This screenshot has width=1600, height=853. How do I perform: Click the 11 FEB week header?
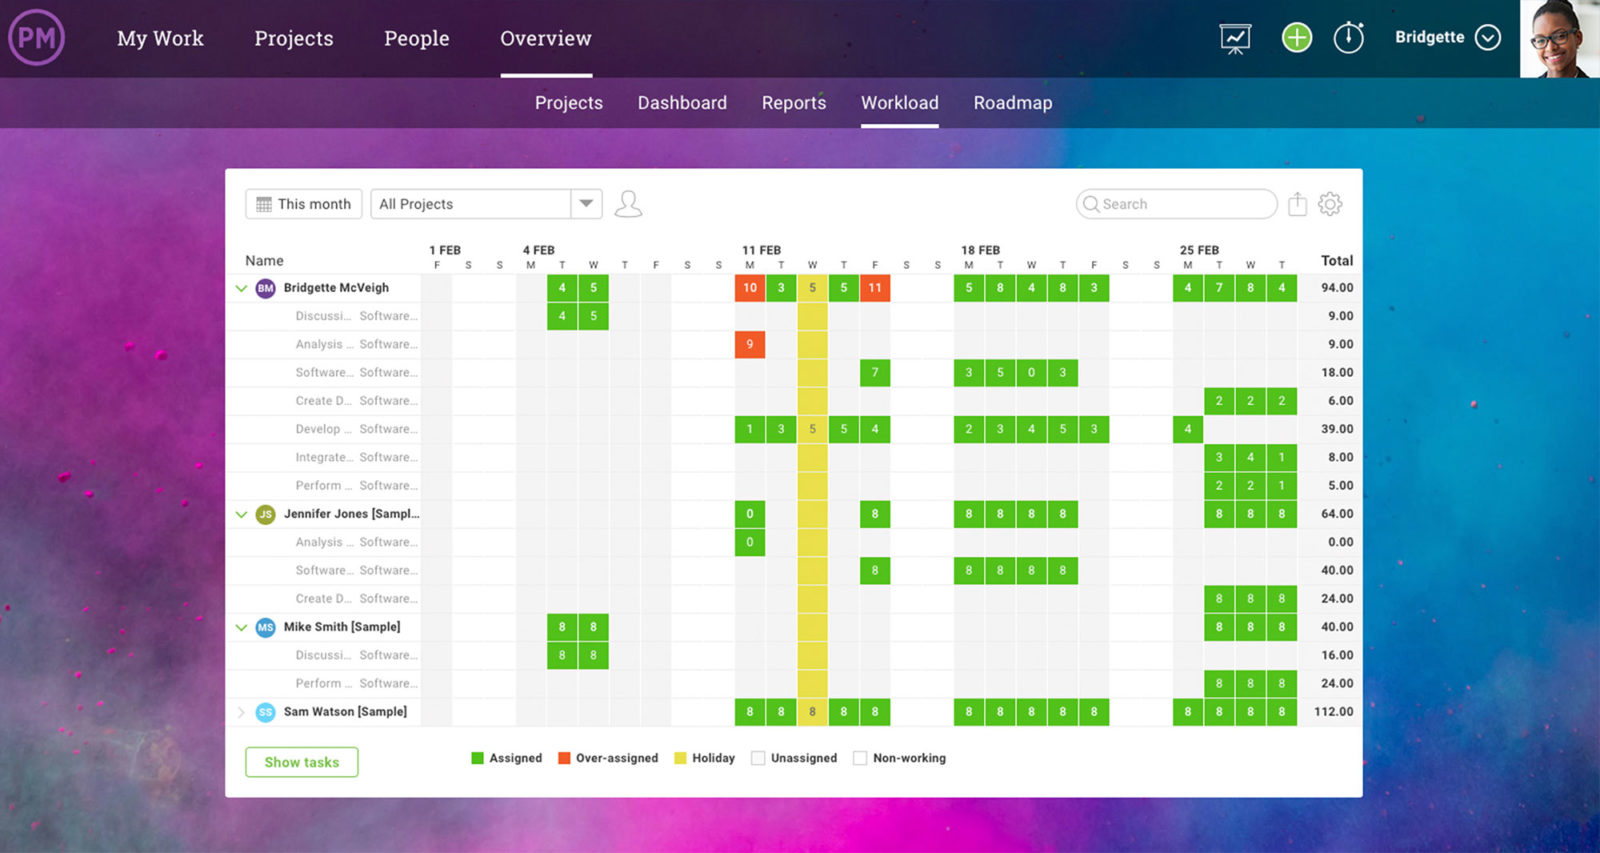[x=761, y=250]
